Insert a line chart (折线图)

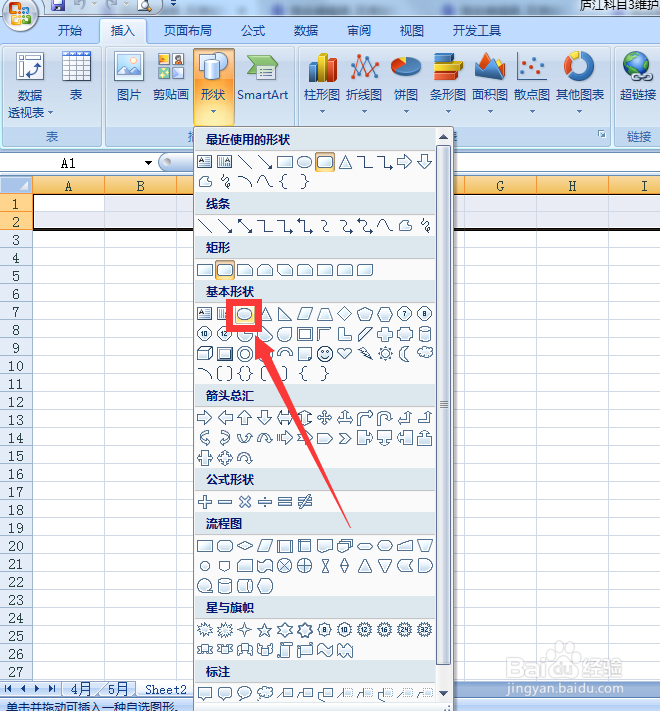pyautogui.click(x=364, y=83)
